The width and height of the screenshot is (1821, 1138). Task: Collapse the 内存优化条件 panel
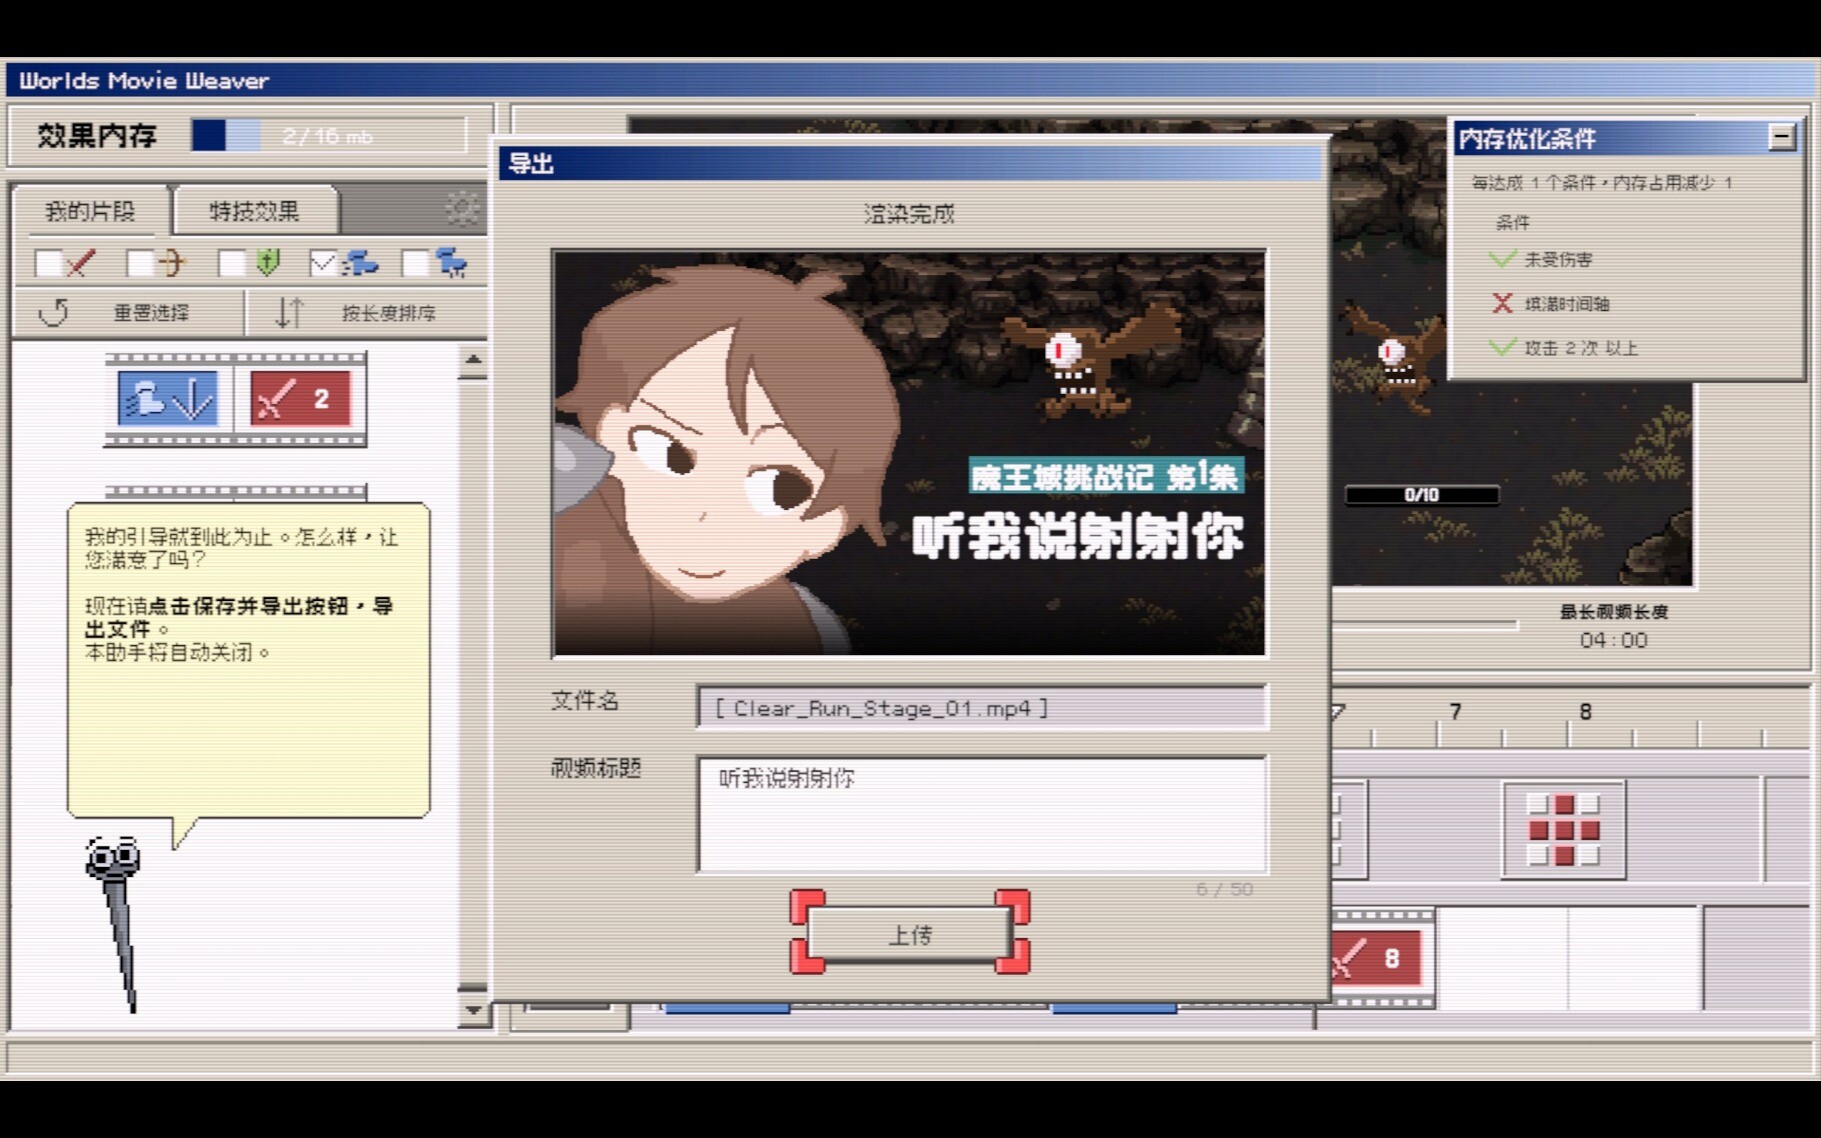point(1780,137)
